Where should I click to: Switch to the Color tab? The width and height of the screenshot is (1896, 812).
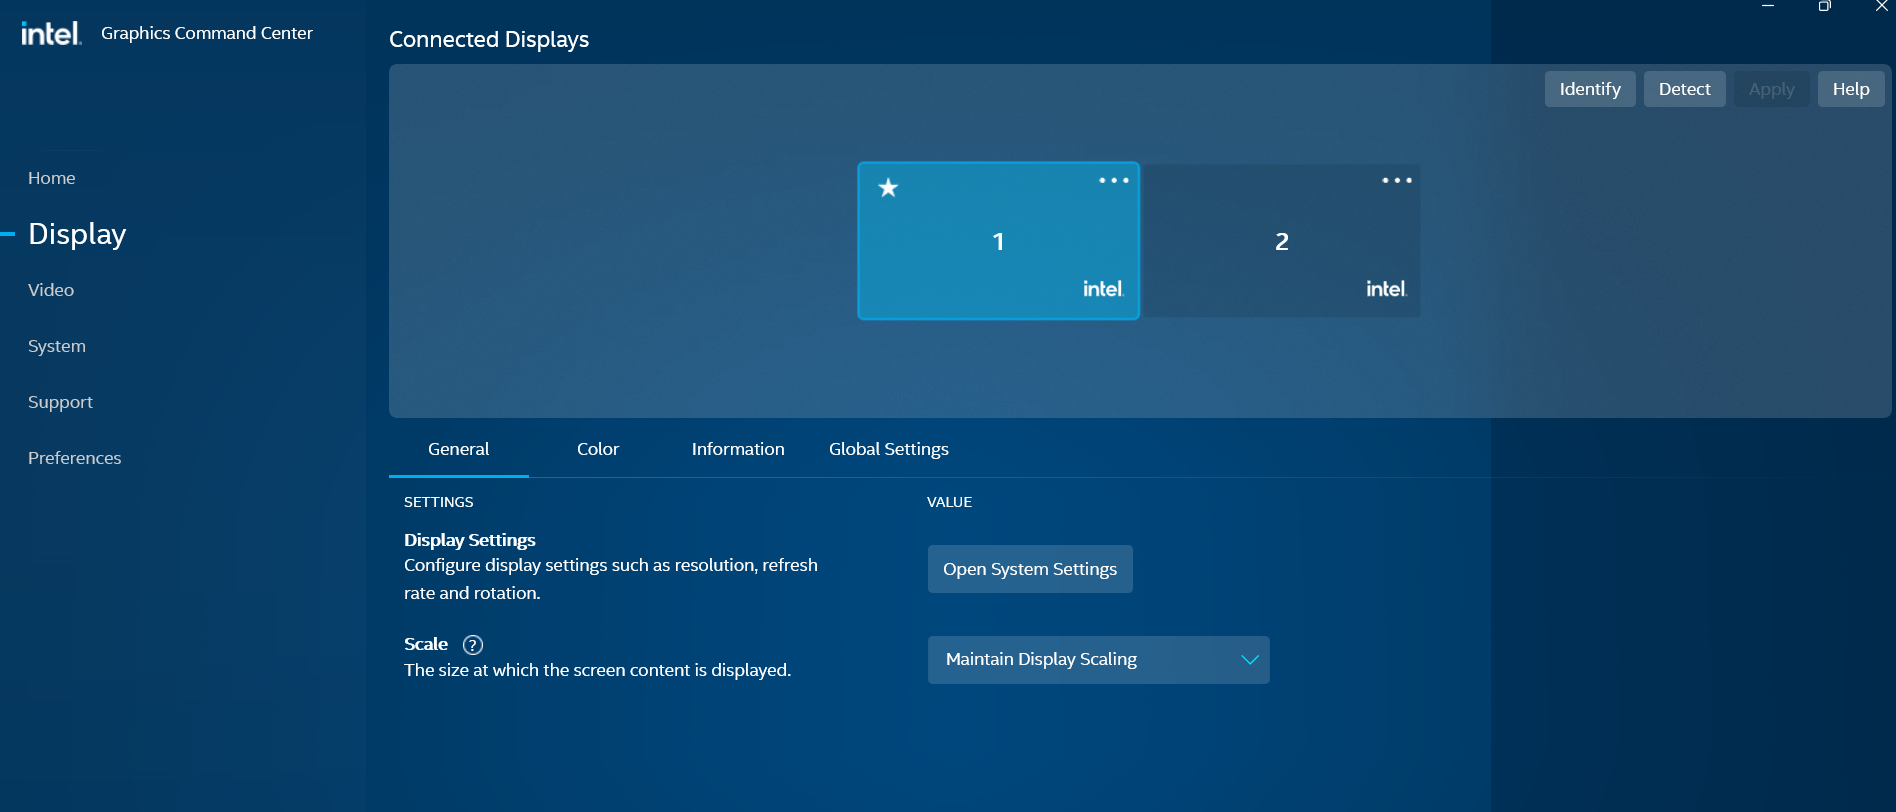pos(598,449)
